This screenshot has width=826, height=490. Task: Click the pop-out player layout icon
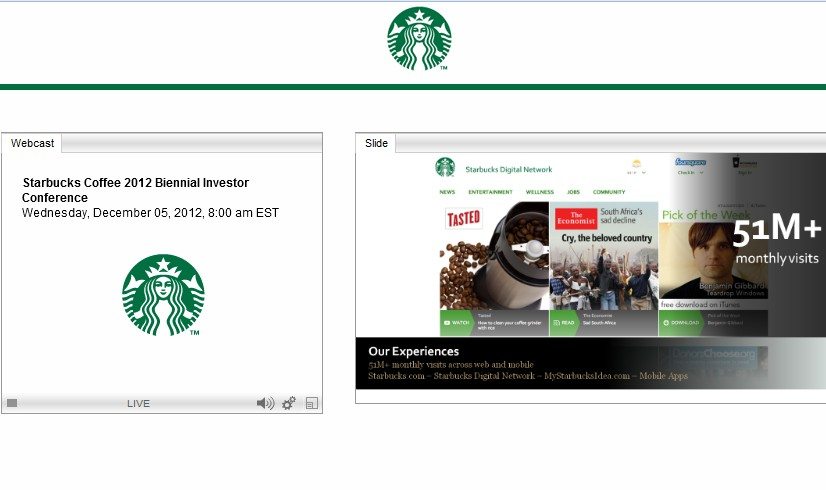[312, 403]
